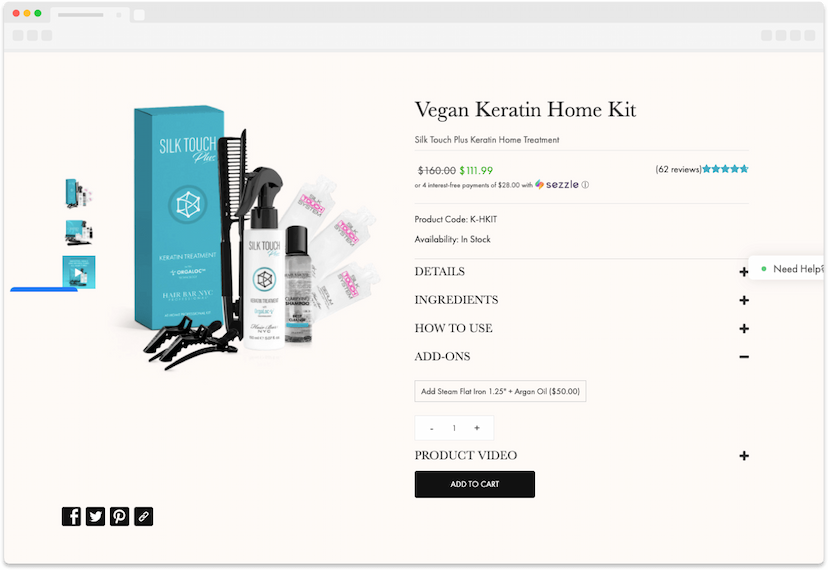Increase quantity with plus button
Image resolution: width=828 pixels, height=570 pixels.
(x=477, y=428)
